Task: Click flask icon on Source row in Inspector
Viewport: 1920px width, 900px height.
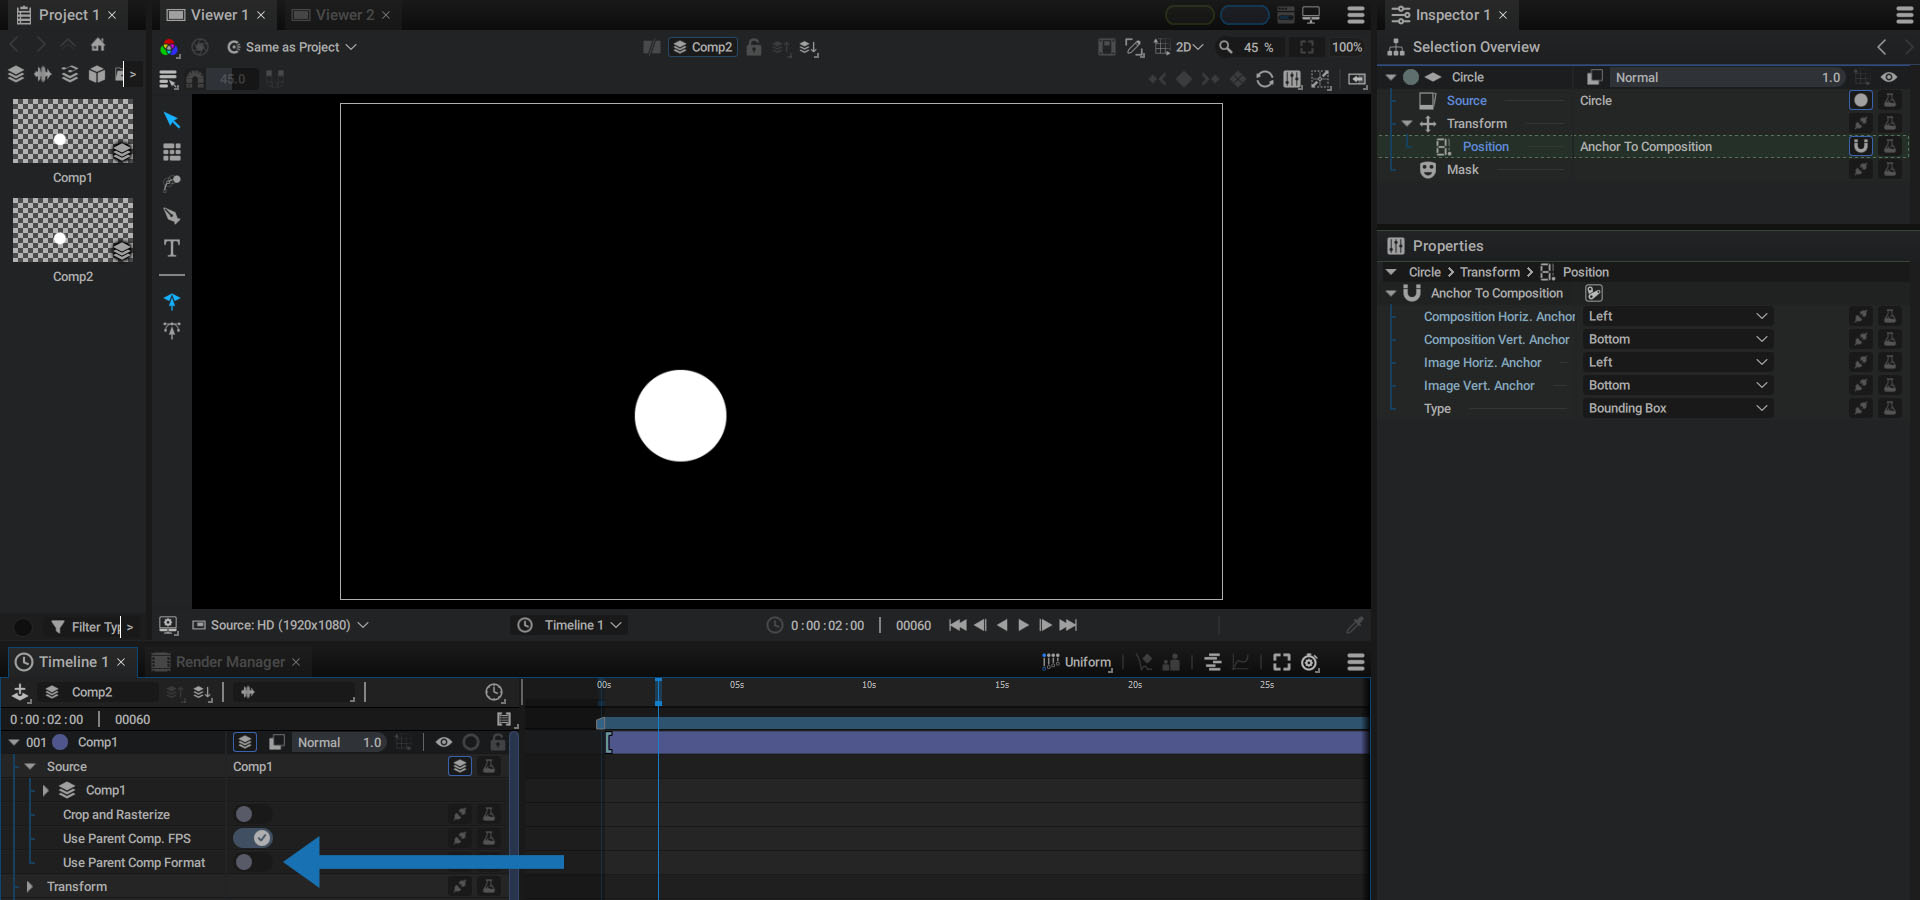Action: tap(1890, 100)
